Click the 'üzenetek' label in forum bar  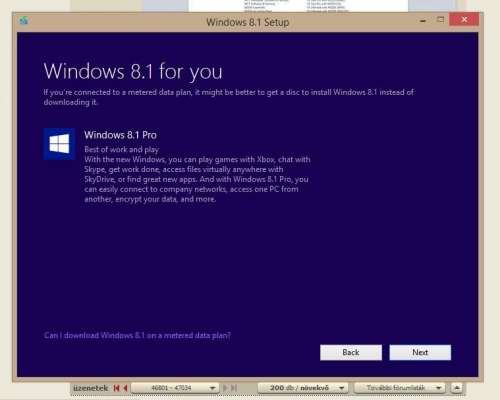coord(90,388)
